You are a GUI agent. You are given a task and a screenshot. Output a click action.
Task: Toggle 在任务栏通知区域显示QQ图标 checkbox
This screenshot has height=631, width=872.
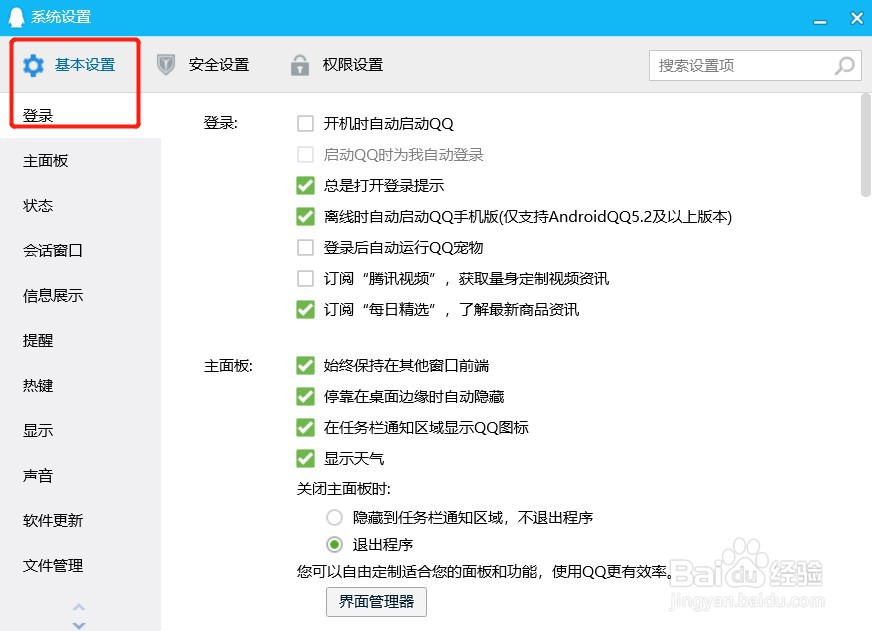305,428
